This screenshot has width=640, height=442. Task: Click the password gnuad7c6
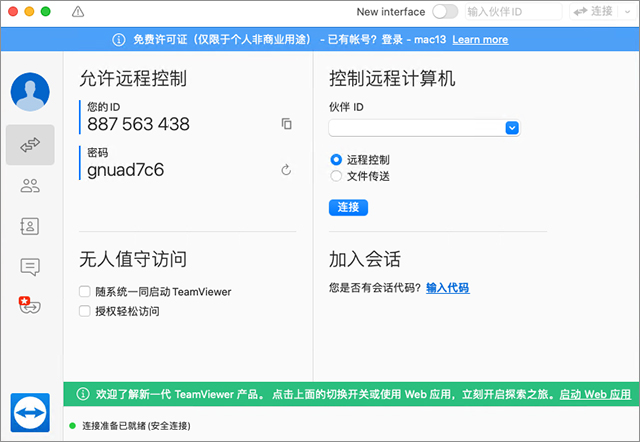(125, 170)
